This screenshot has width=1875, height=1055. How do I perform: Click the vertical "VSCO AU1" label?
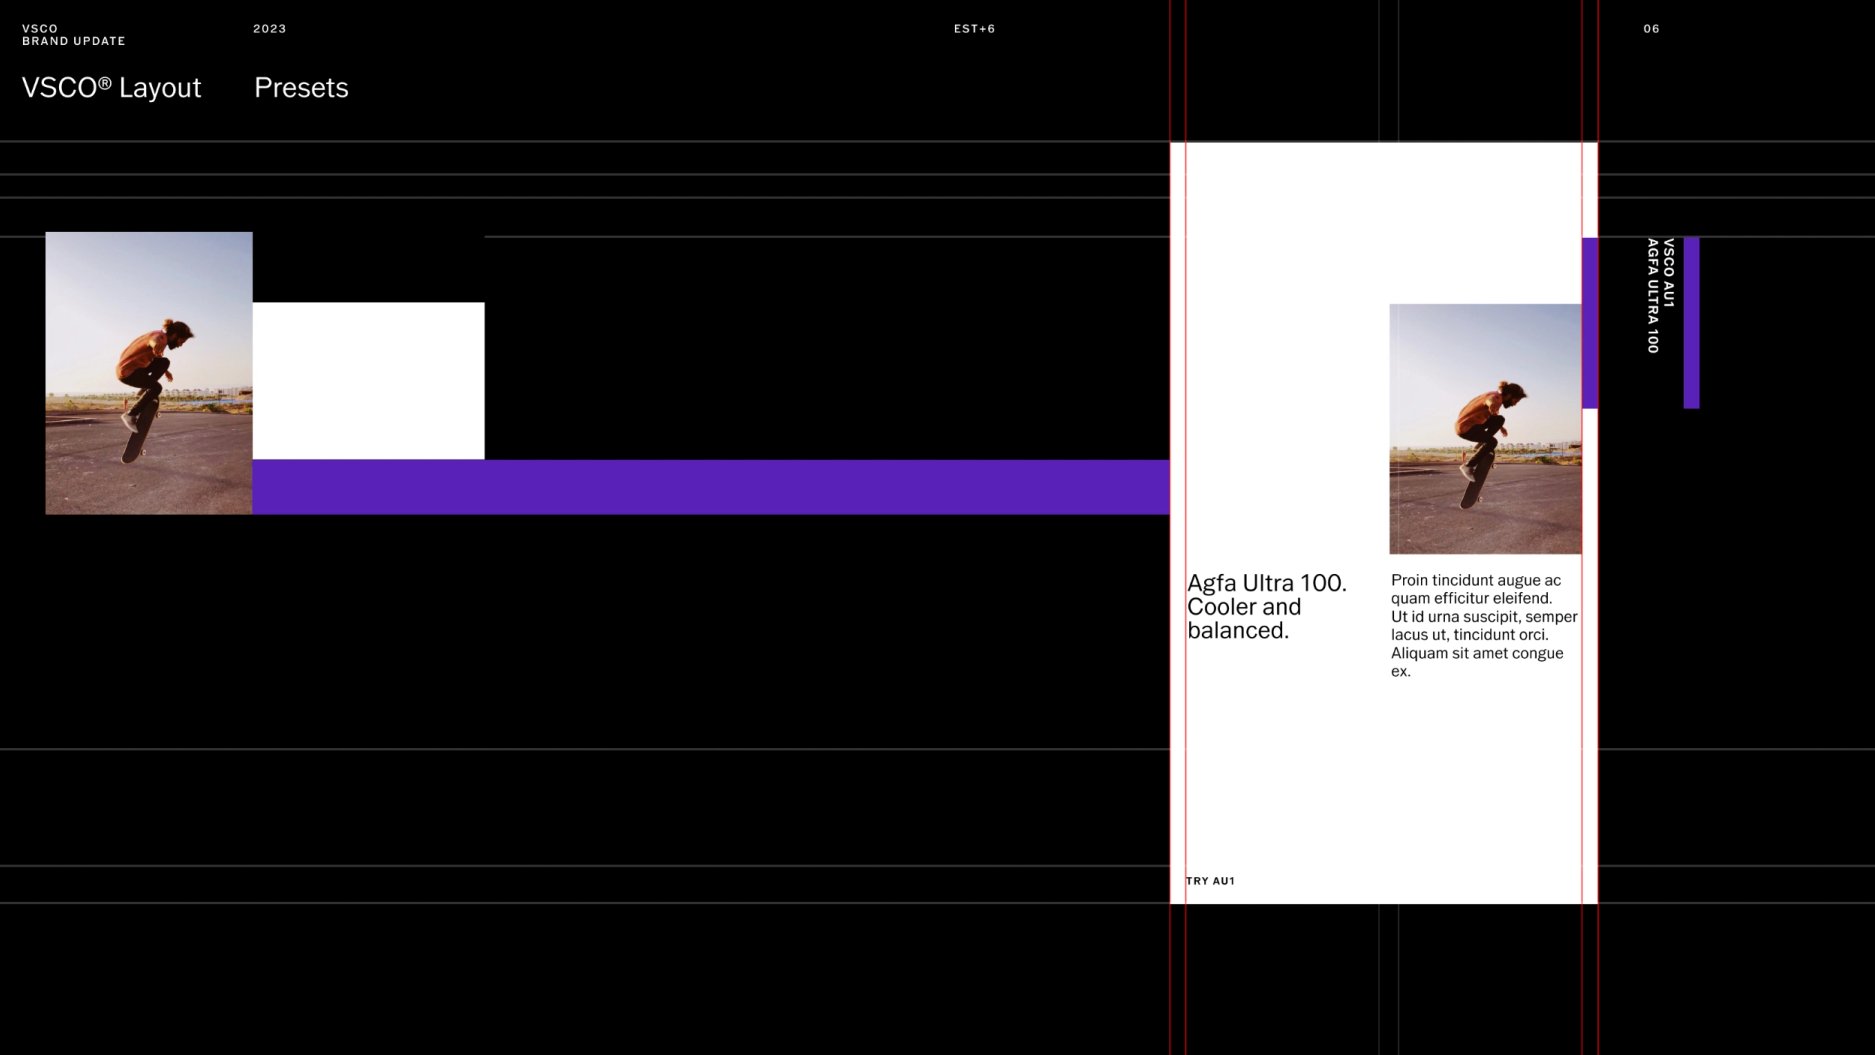1668,272
